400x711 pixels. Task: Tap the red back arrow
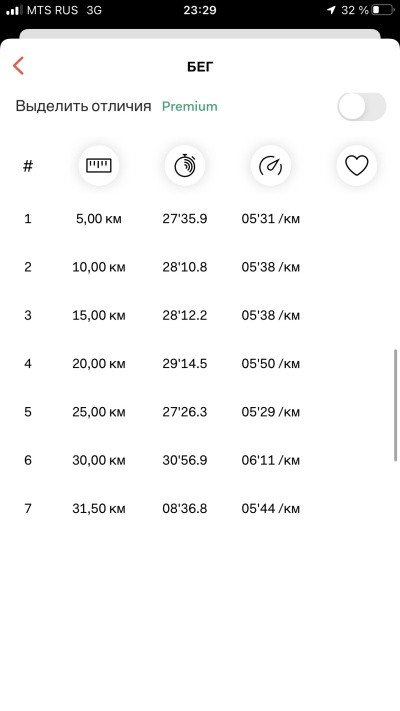click(18, 66)
